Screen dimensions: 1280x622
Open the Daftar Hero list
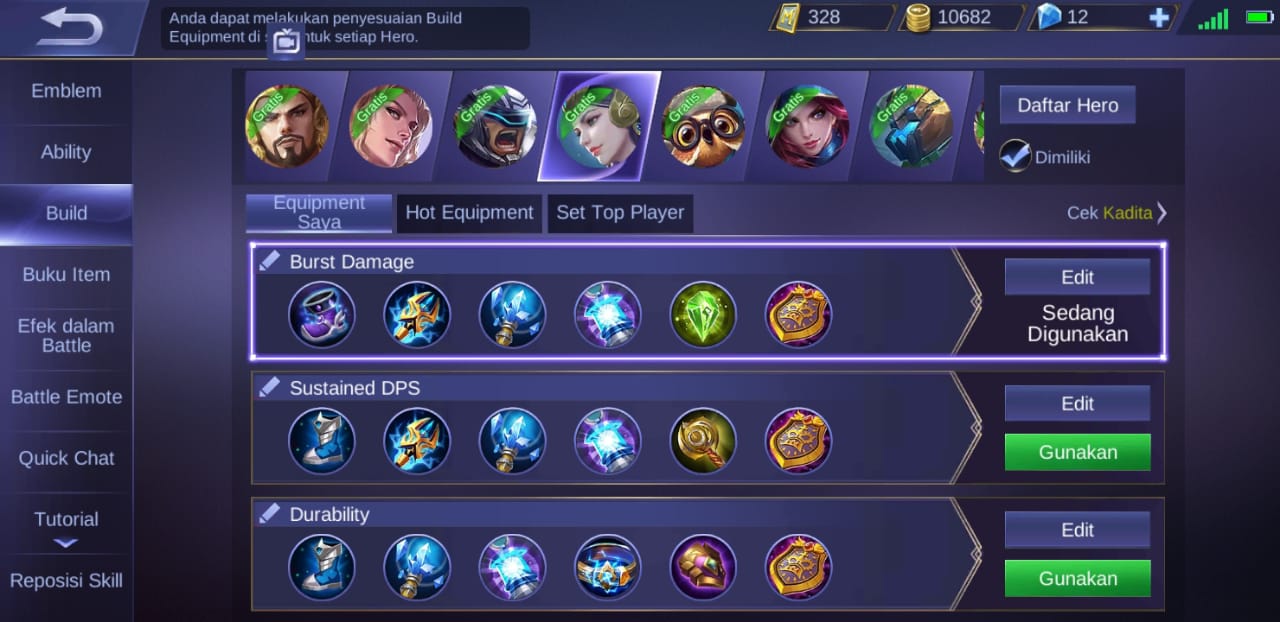[1067, 105]
